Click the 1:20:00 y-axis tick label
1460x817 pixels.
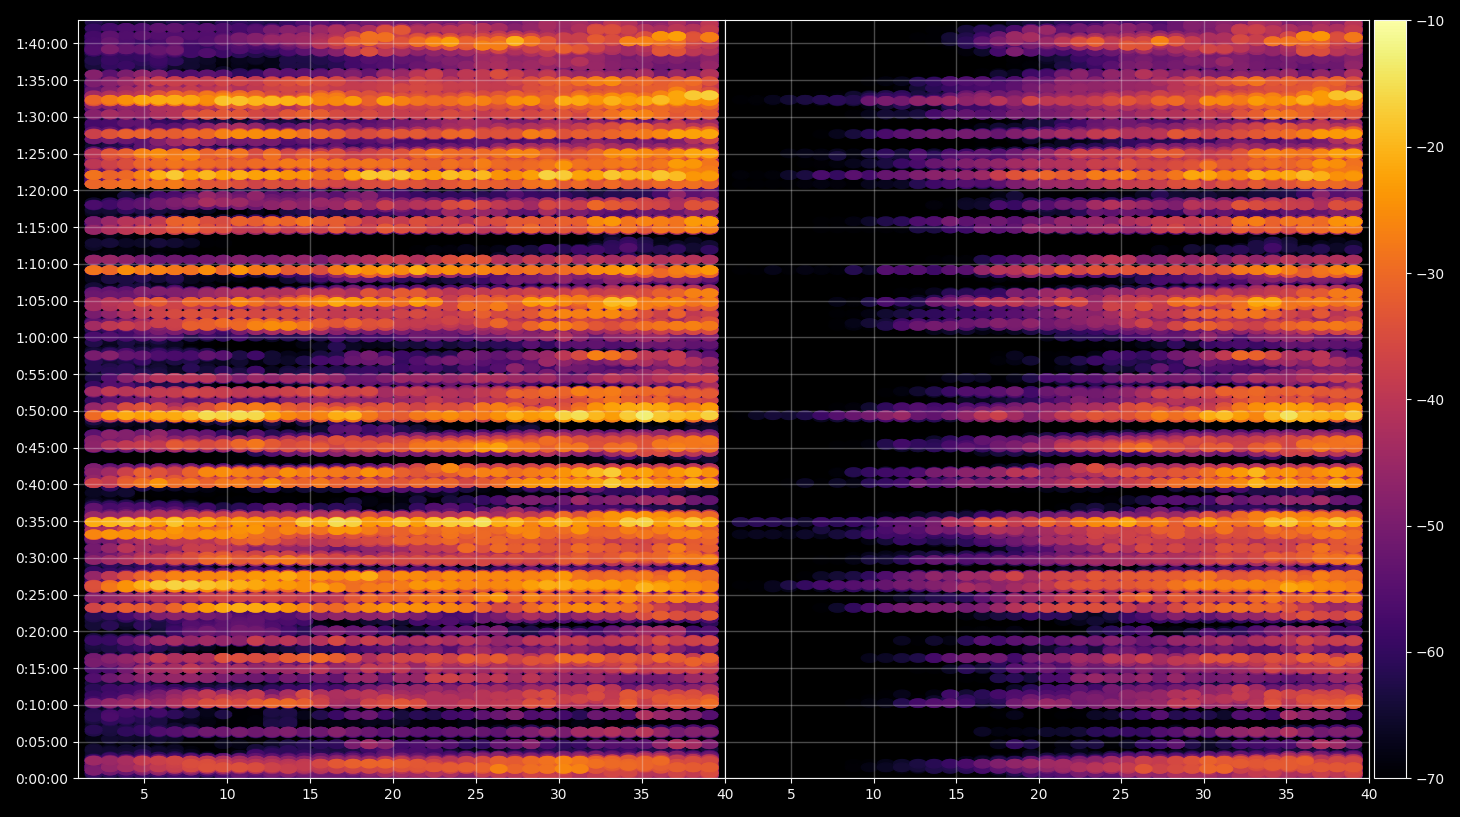click(x=42, y=191)
